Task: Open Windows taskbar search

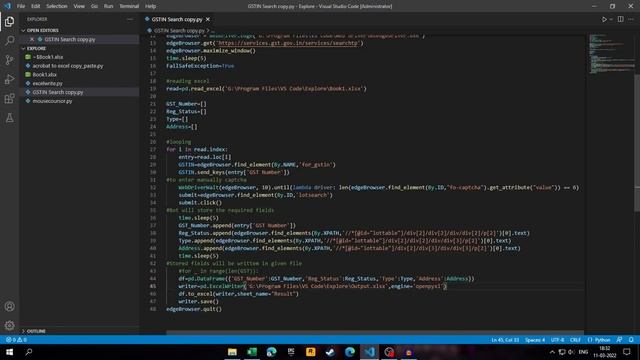Action: 29,352
